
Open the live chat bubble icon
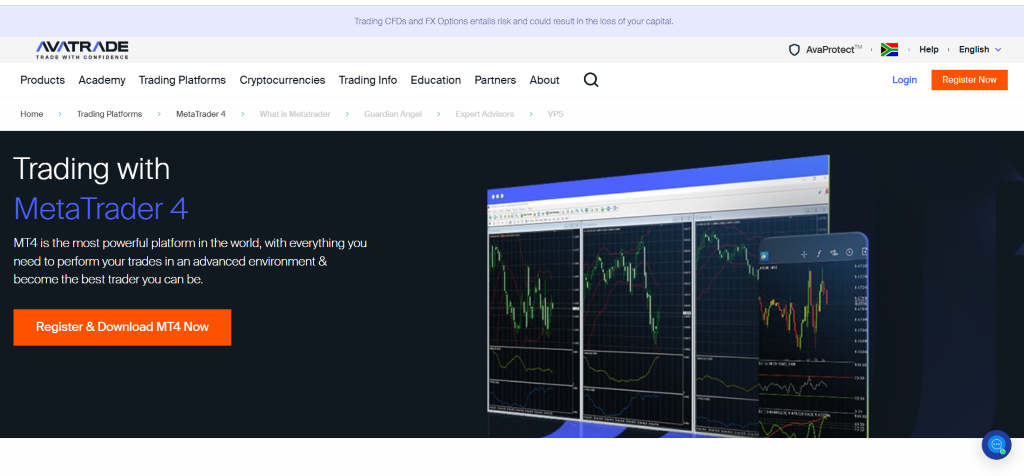tap(997, 445)
